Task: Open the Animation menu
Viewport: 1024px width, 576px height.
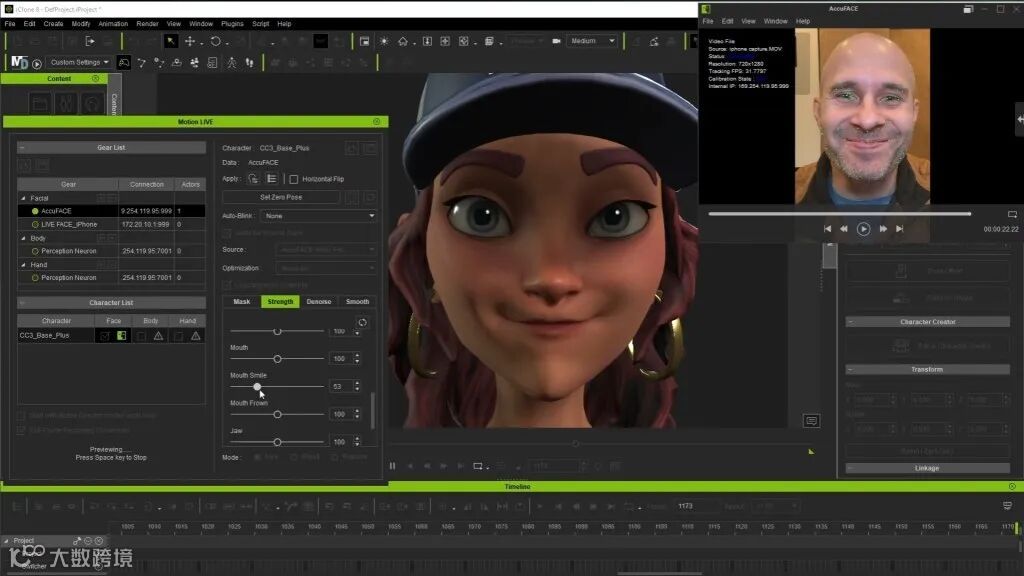Action: [113, 24]
